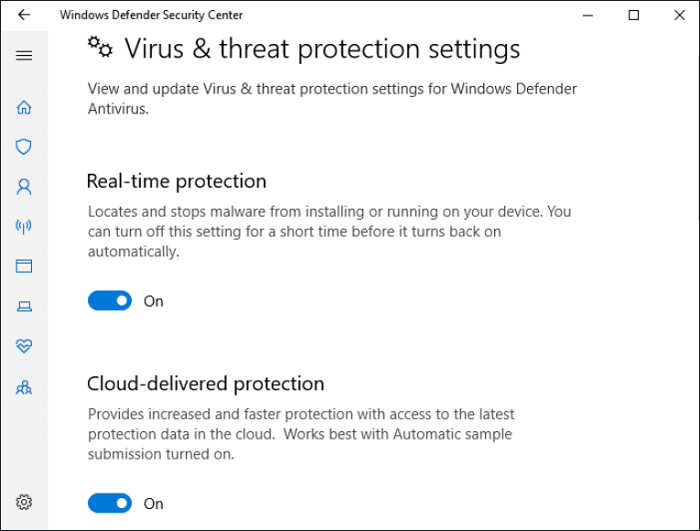Turn off Real-time protection toggle
The height and width of the screenshot is (531, 700).
tap(110, 301)
